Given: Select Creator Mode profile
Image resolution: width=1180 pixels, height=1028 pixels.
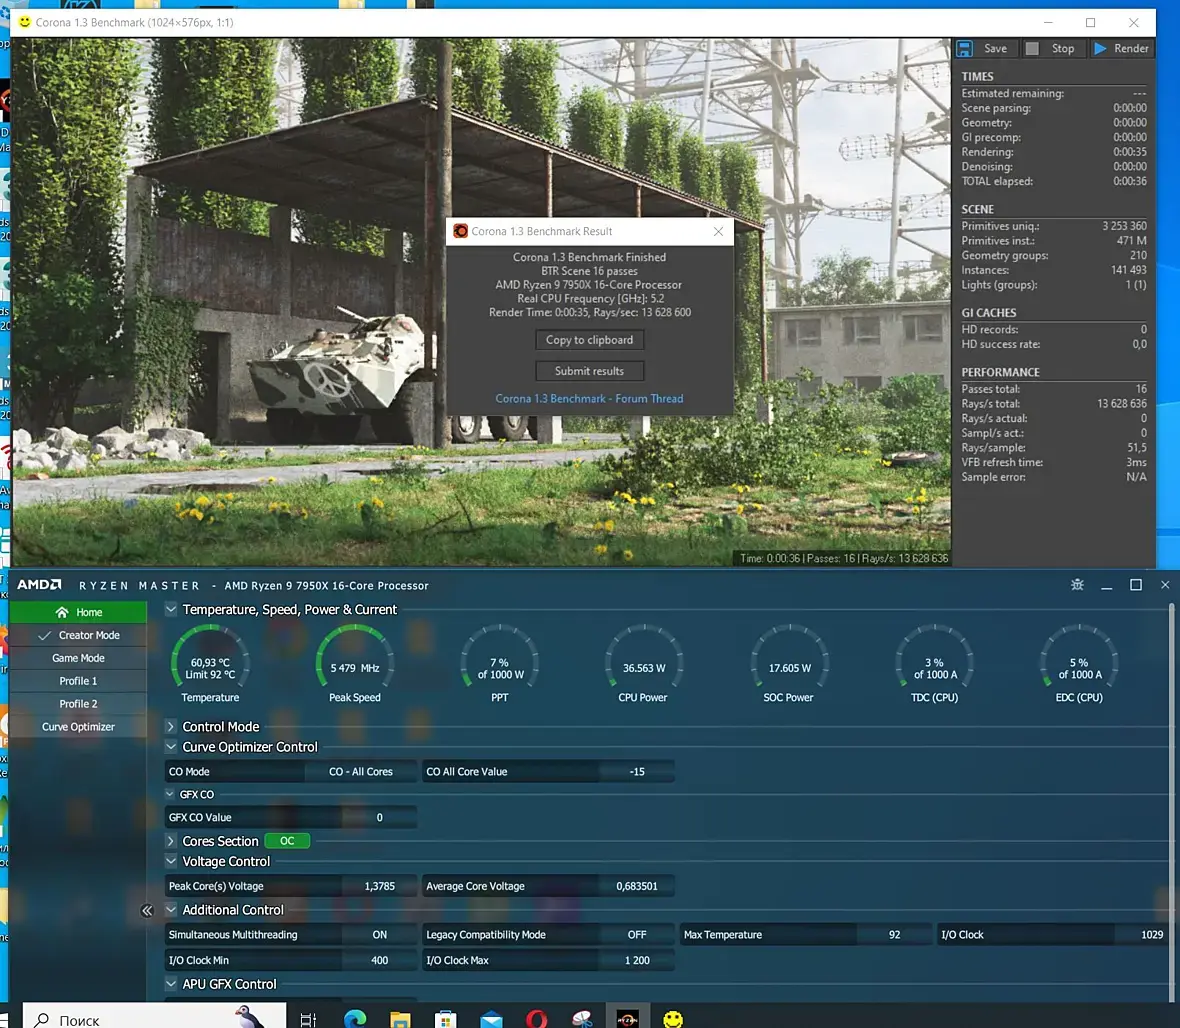Looking at the screenshot, I should (78, 635).
